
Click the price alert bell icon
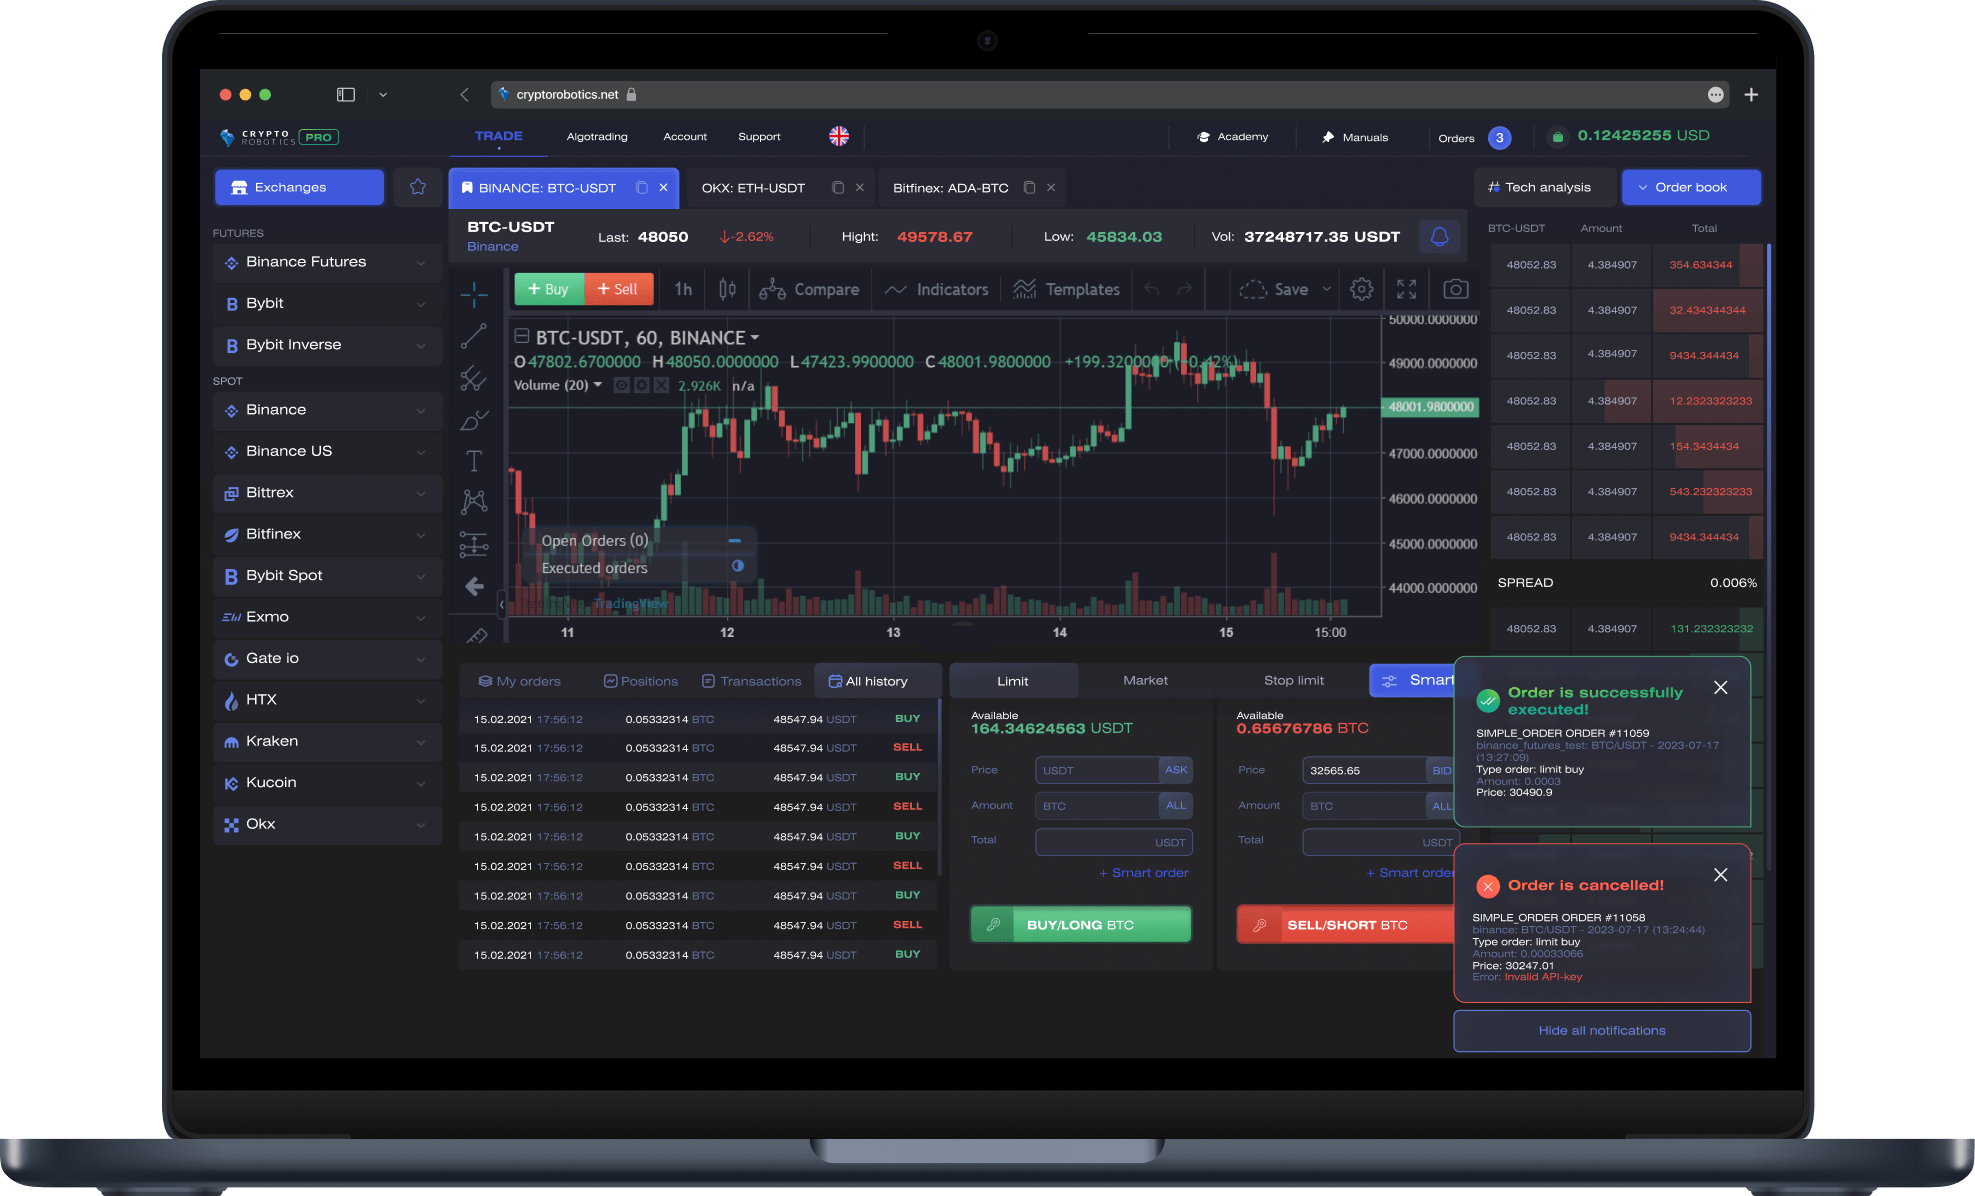click(1439, 237)
